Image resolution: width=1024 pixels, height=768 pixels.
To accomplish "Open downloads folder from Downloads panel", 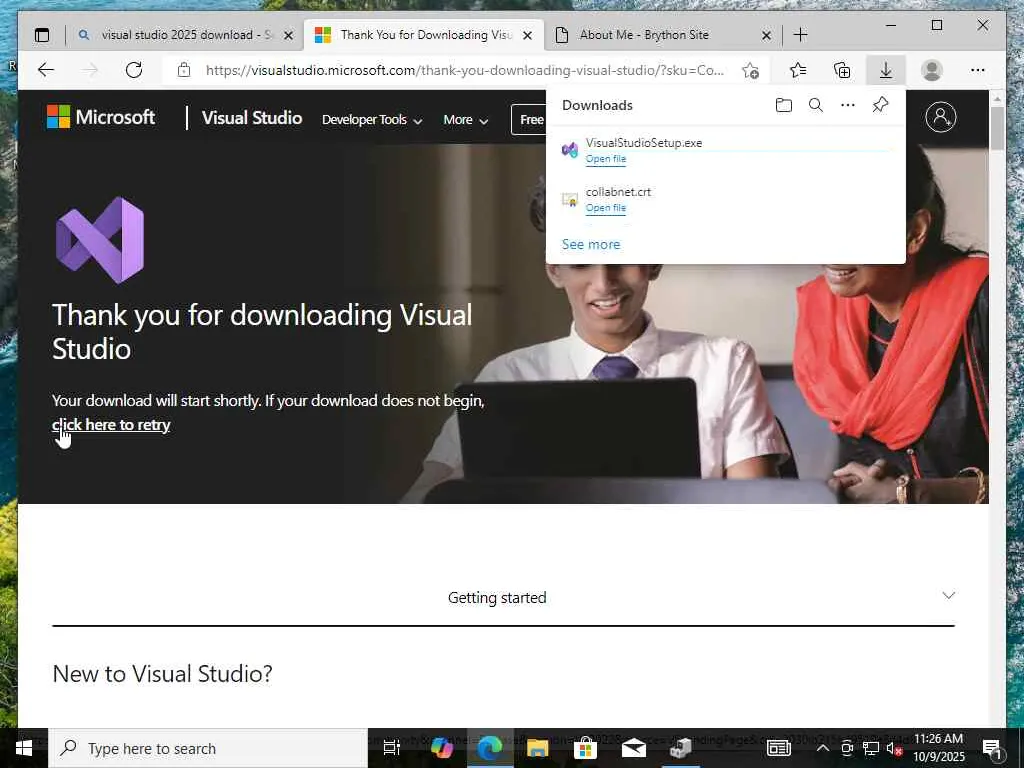I will tap(784, 105).
